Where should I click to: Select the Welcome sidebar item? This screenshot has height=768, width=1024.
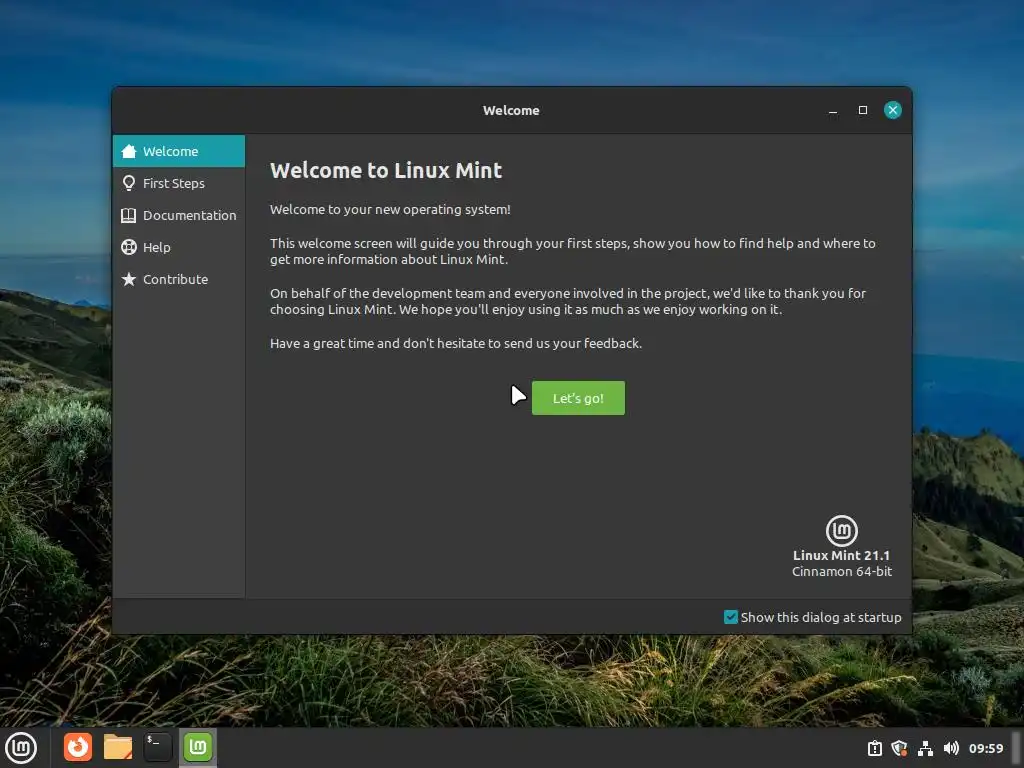point(179,151)
